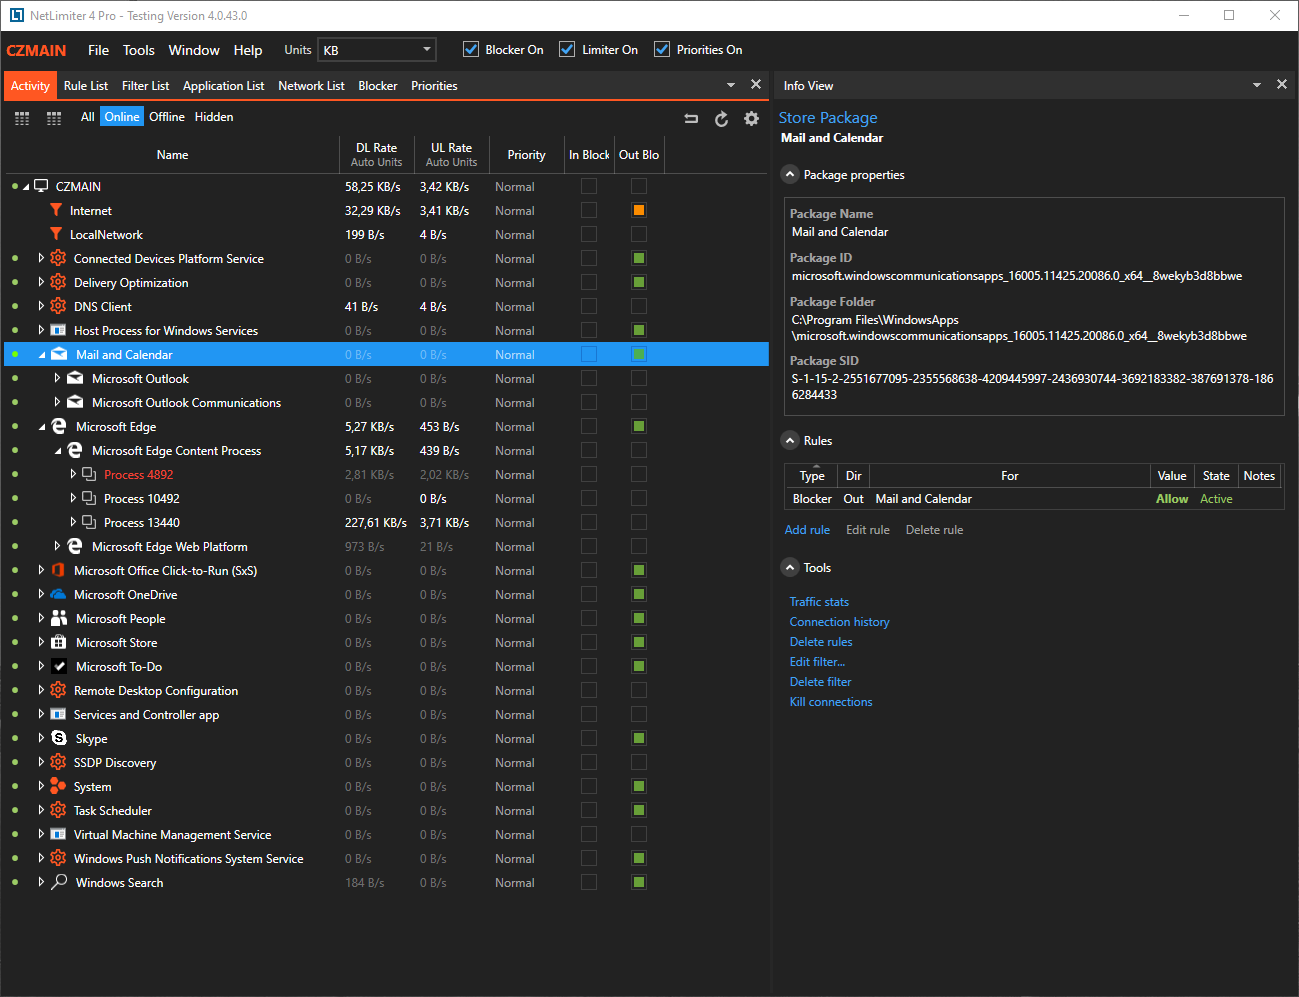The height and width of the screenshot is (997, 1299).
Task: Select the first grid view icon
Action: 22,118
